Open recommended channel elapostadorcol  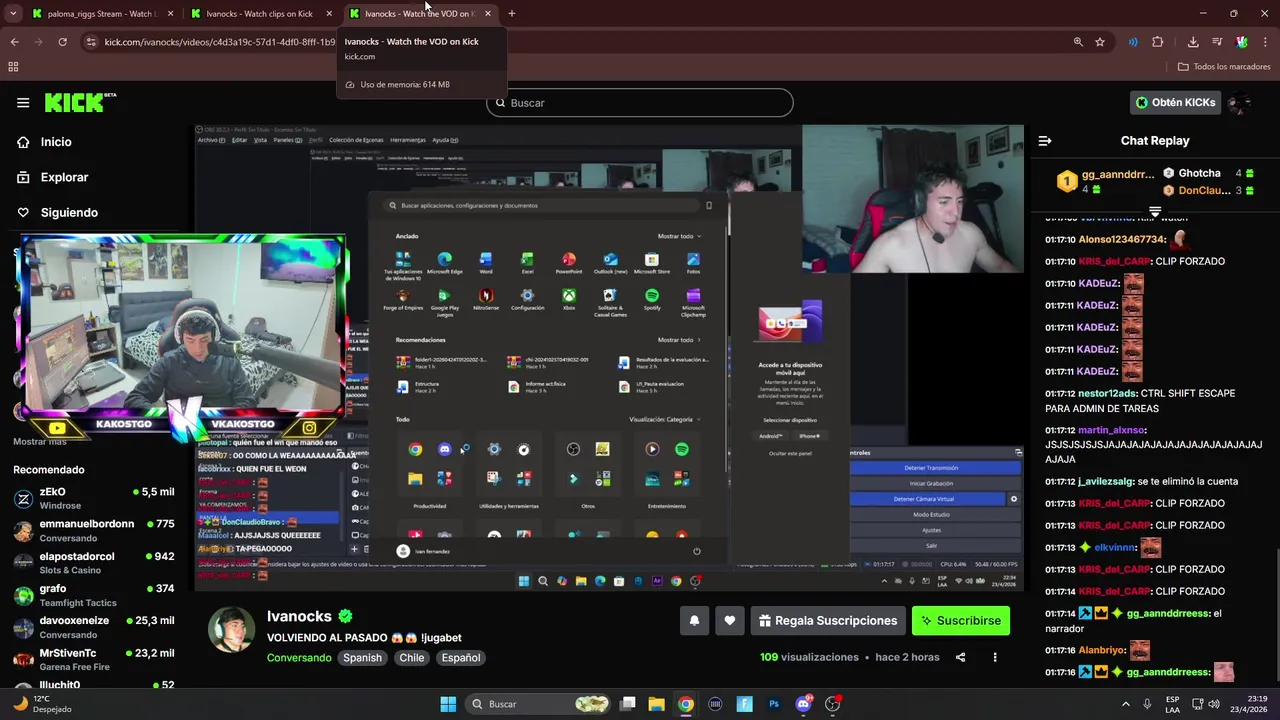[x=95, y=562]
